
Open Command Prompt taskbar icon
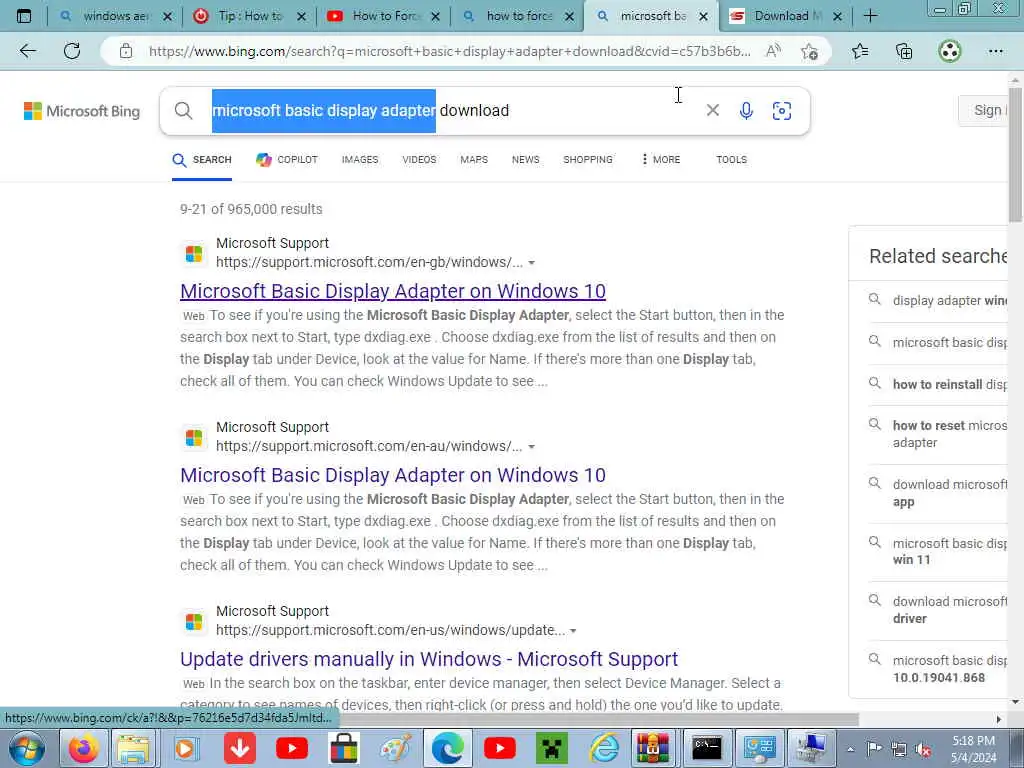click(x=707, y=748)
